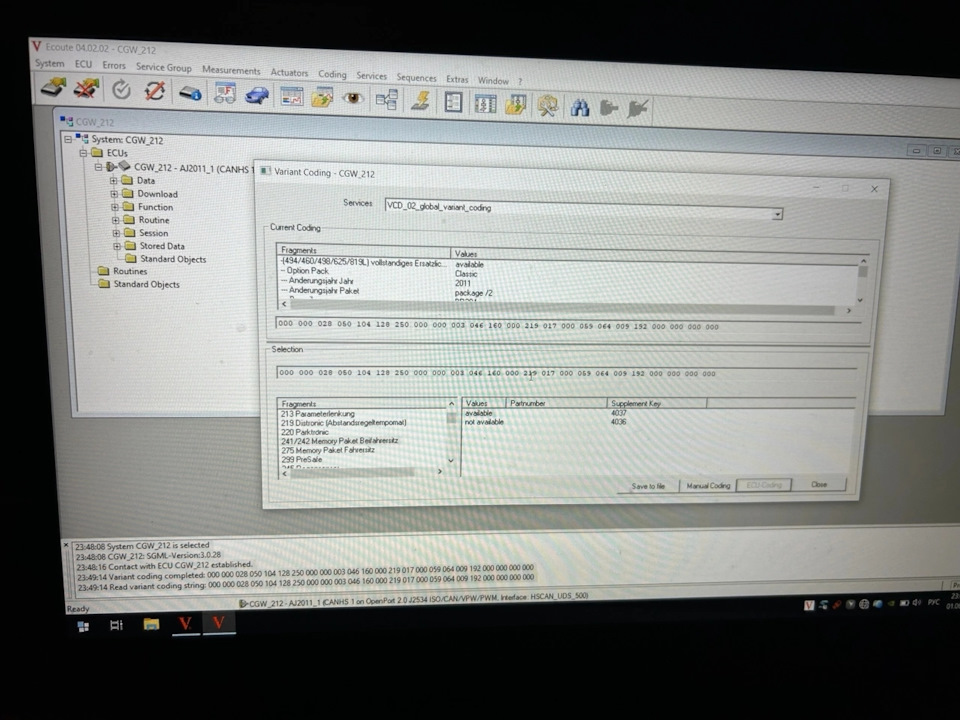960x720 pixels.
Task: Click the Save to file button
Action: click(648, 486)
